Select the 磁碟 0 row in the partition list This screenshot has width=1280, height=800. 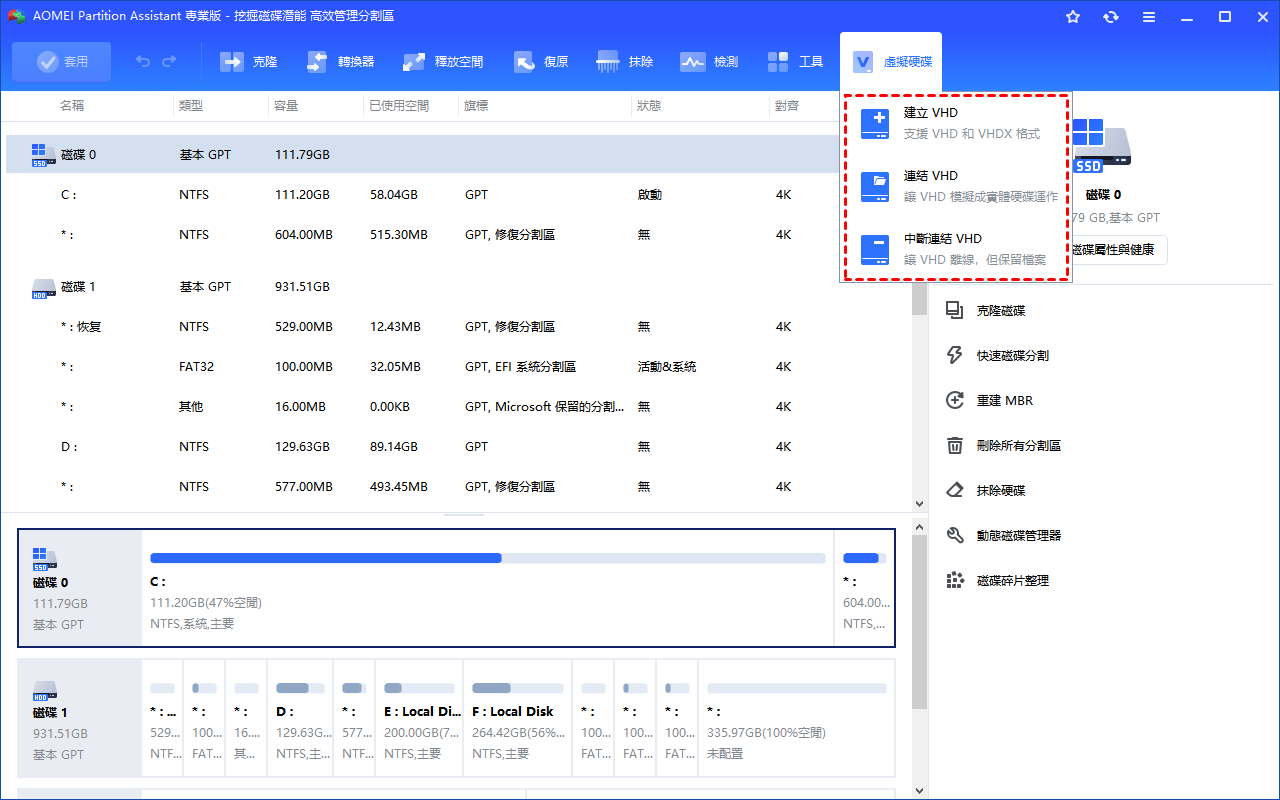[422, 155]
